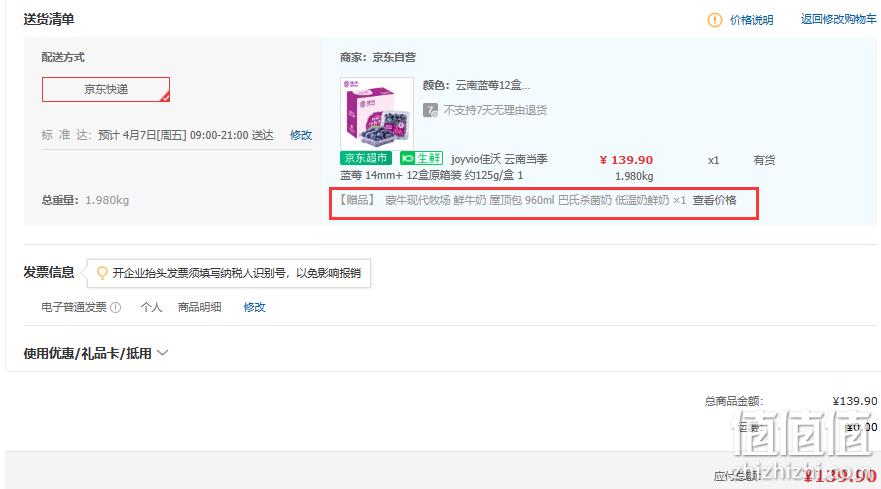Click the orange price explanation warning icon
881x489 pixels.
coord(714,20)
